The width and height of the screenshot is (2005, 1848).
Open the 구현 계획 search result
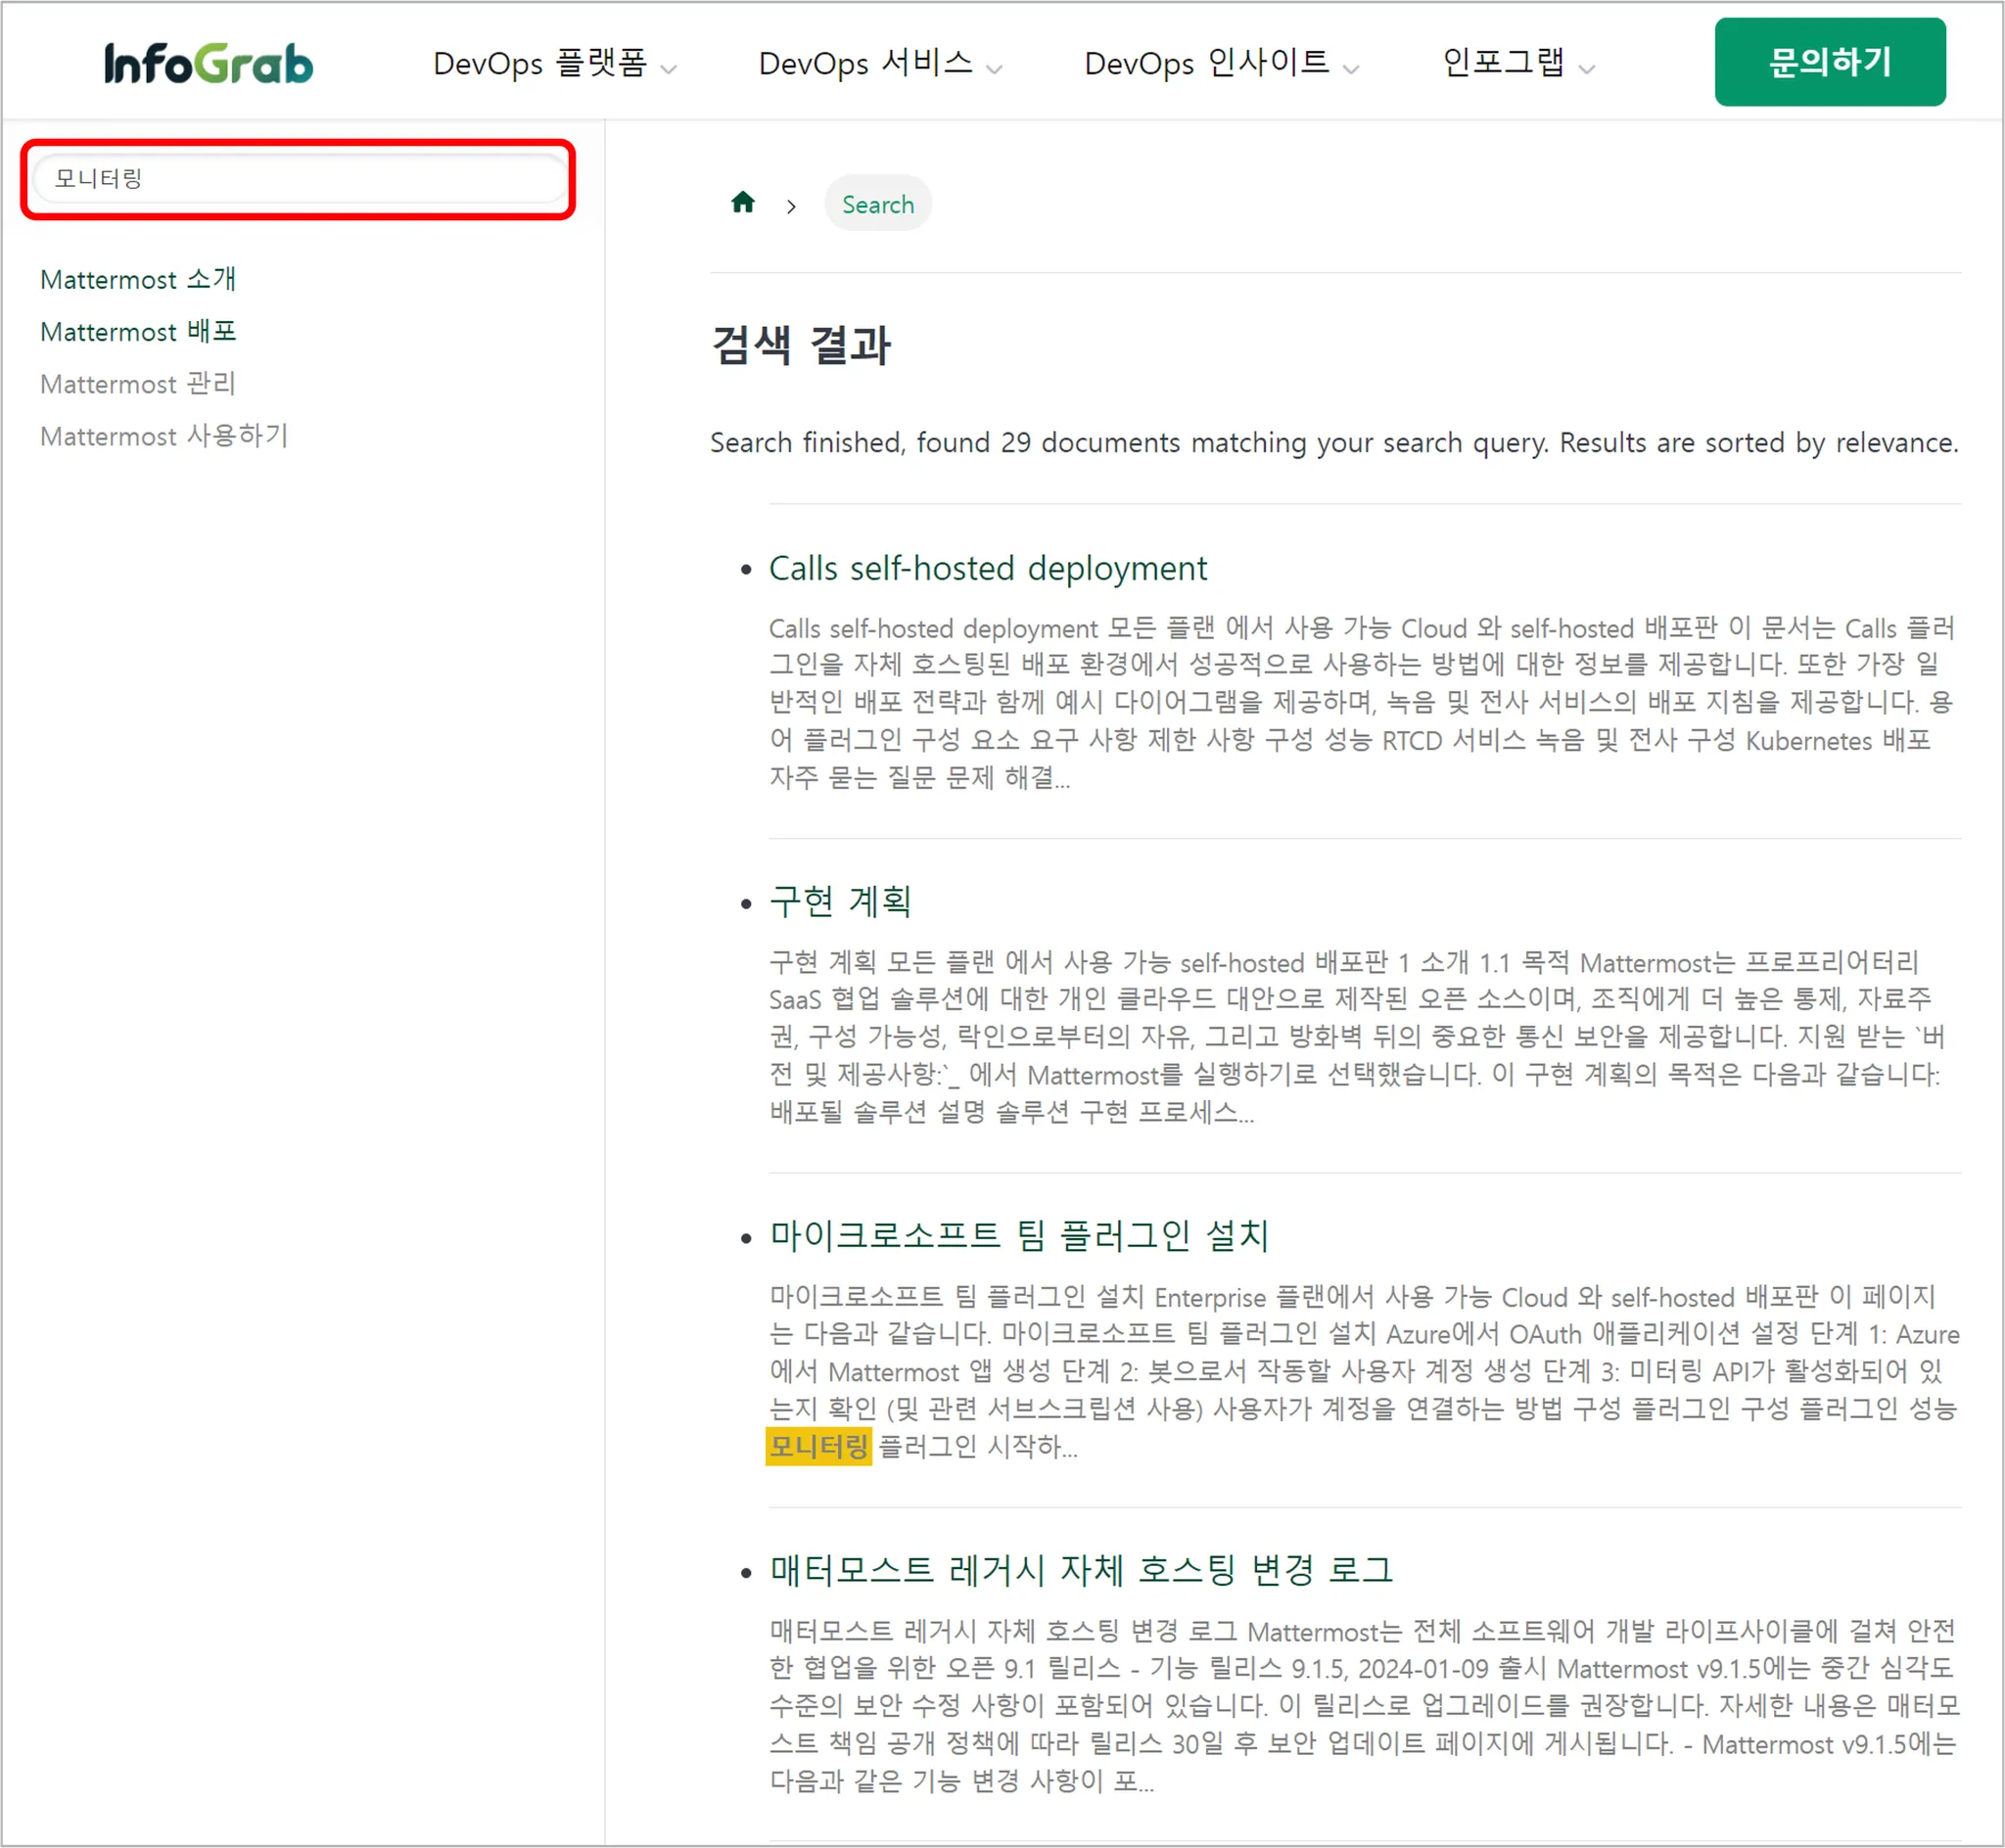pyautogui.click(x=840, y=901)
